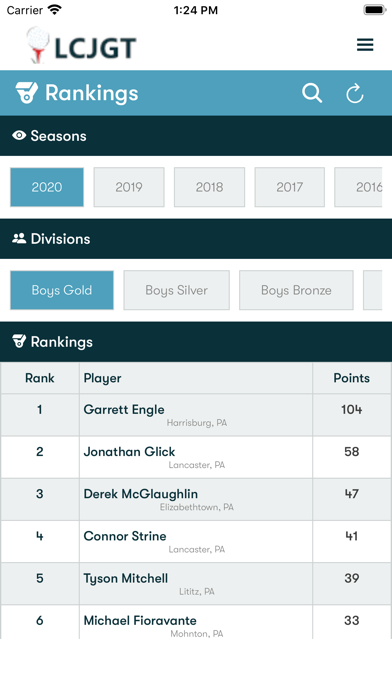Click the medal icon beside Rankings title

coord(27,93)
